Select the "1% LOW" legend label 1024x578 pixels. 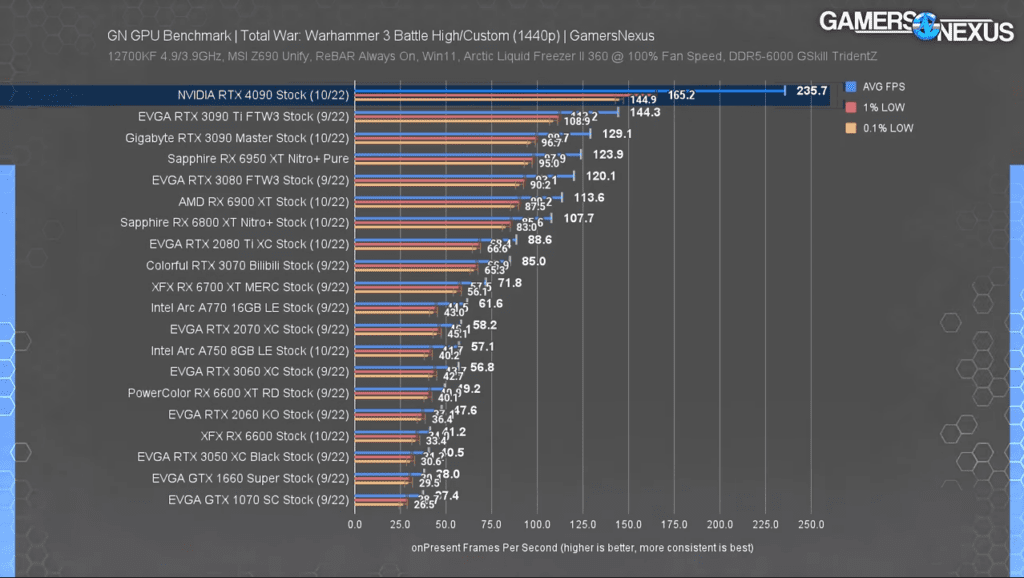[884, 108]
